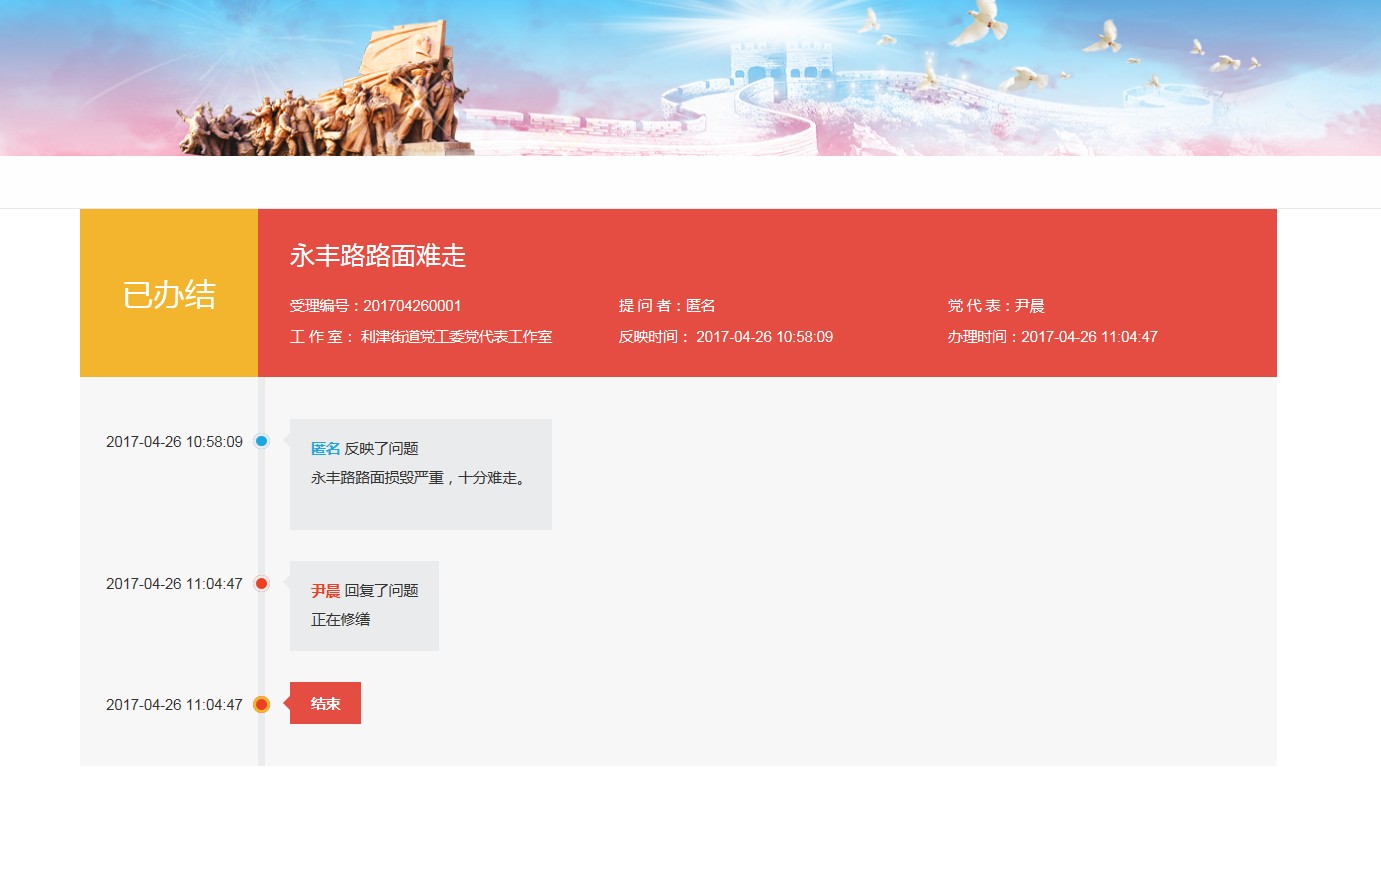Click the title 永丰路路面难走

(378, 256)
